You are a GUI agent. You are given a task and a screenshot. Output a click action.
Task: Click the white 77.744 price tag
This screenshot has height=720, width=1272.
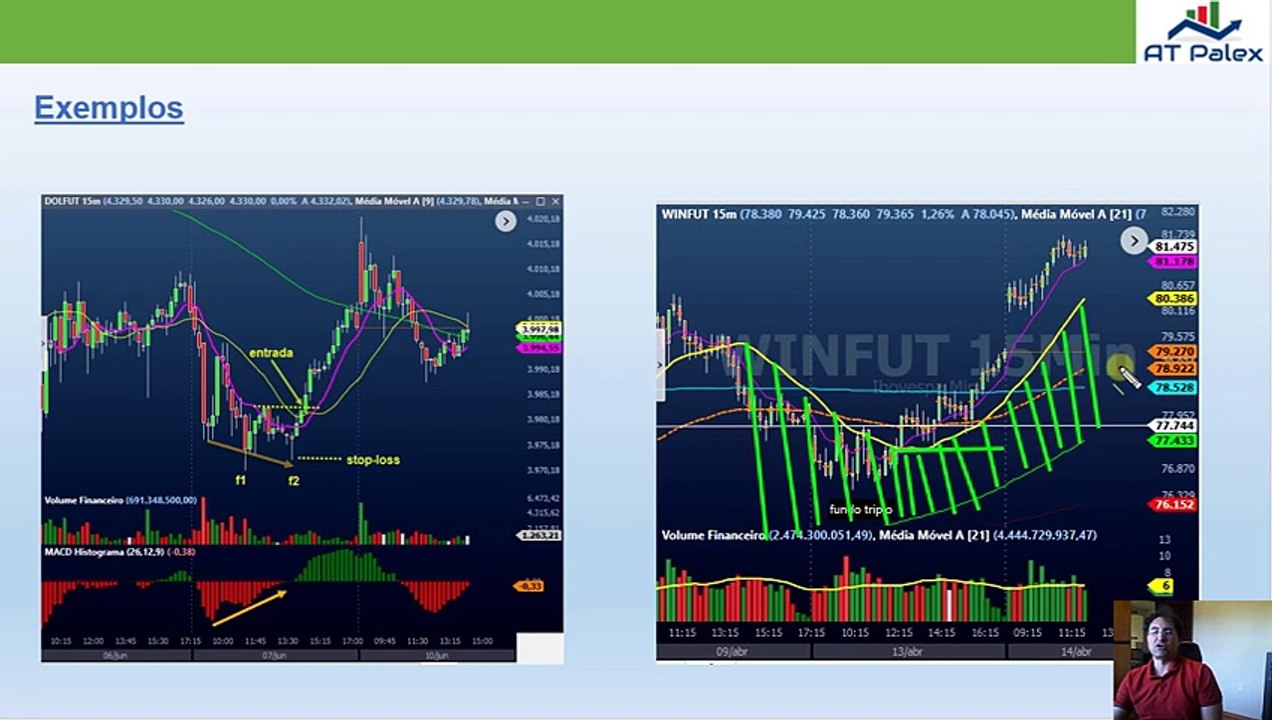1174,425
